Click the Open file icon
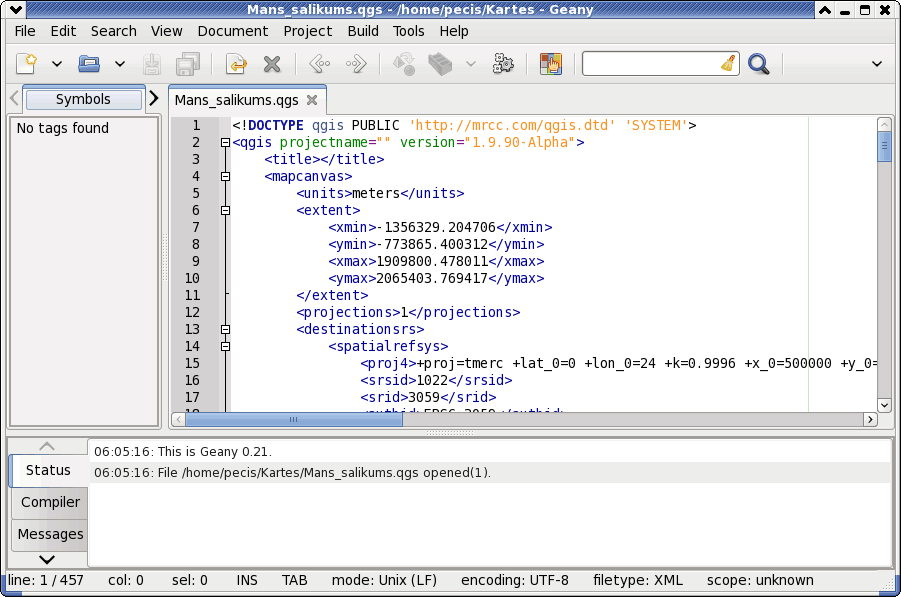 pyautogui.click(x=89, y=64)
